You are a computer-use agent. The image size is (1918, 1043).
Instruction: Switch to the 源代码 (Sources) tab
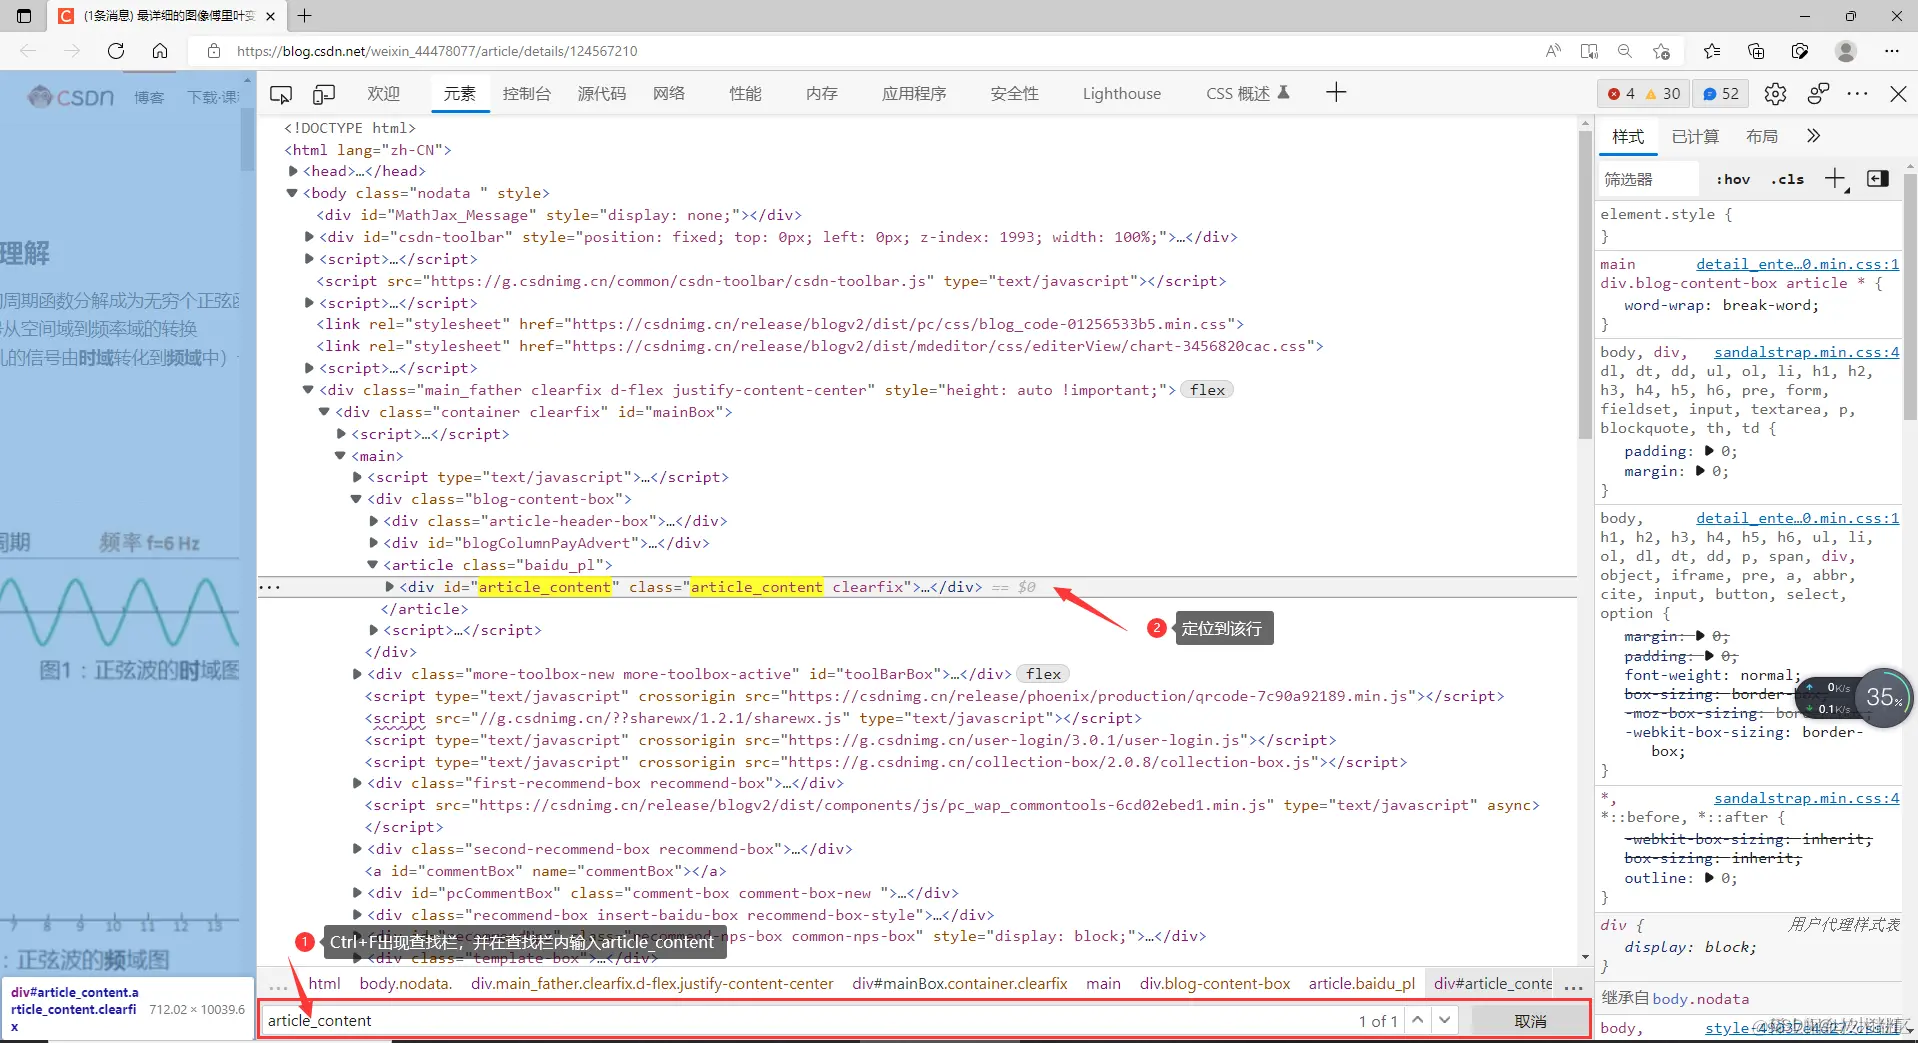(602, 94)
